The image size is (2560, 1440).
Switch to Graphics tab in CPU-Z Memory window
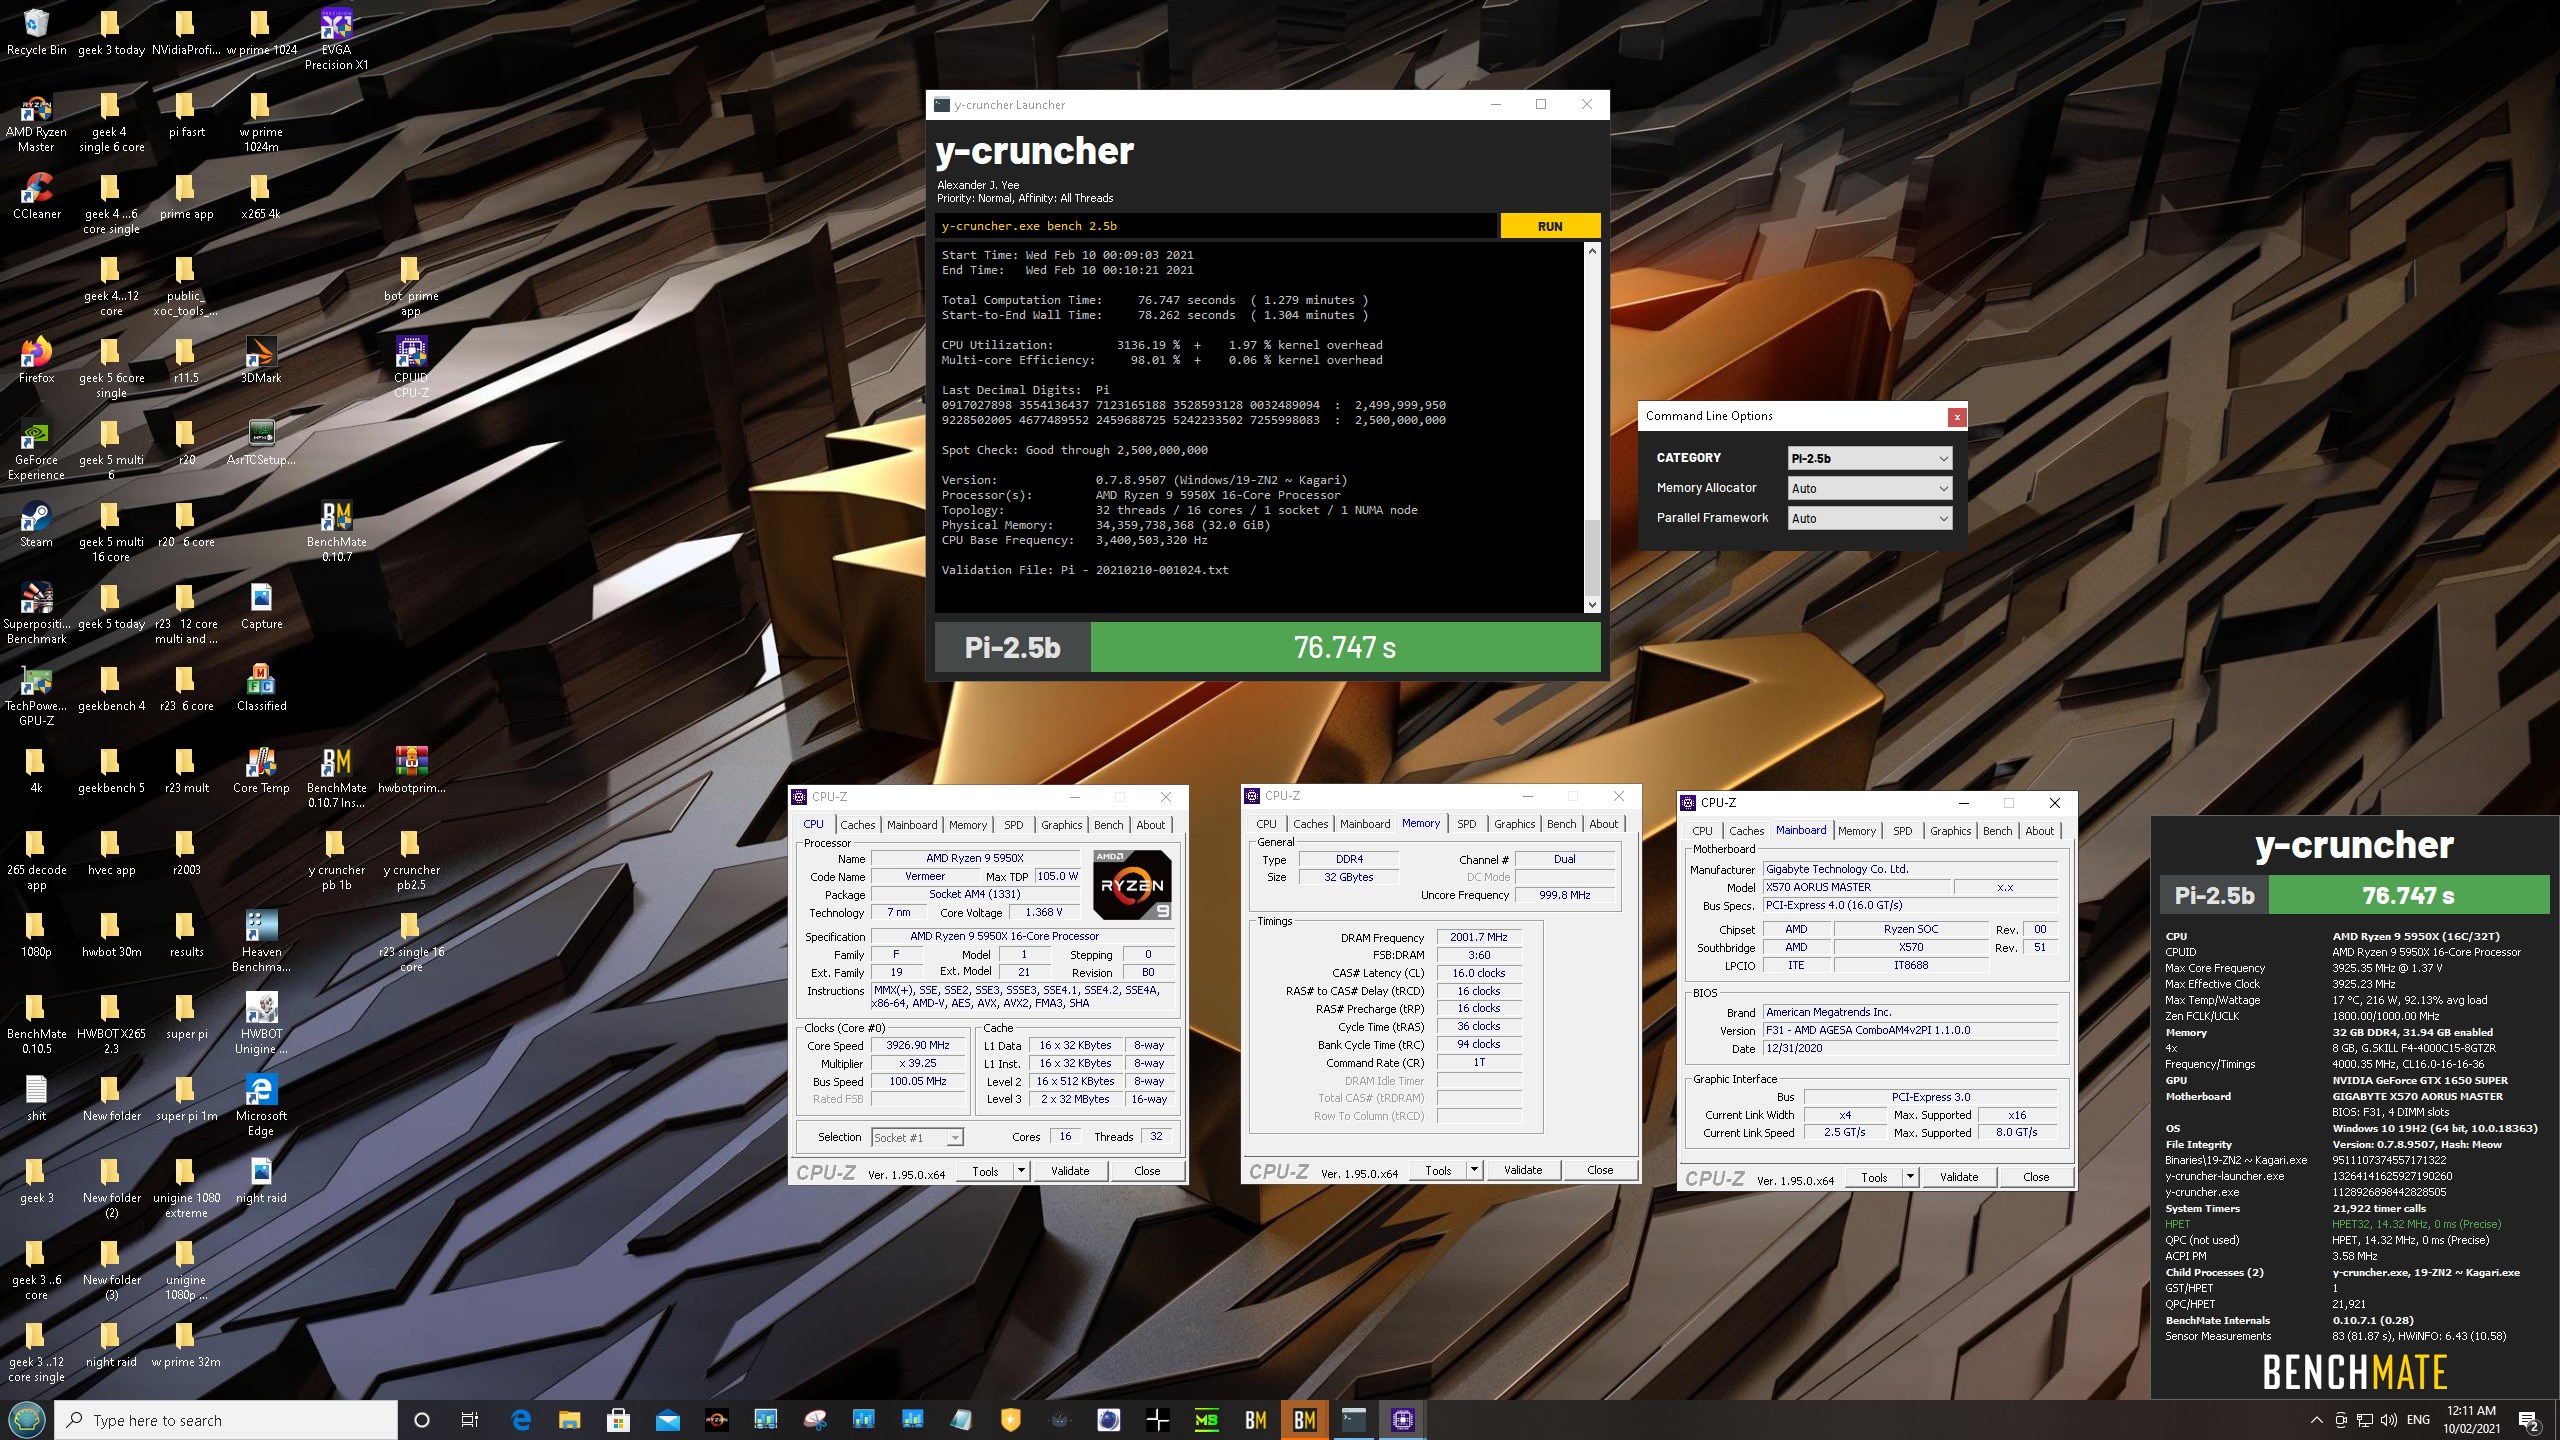click(x=1514, y=824)
